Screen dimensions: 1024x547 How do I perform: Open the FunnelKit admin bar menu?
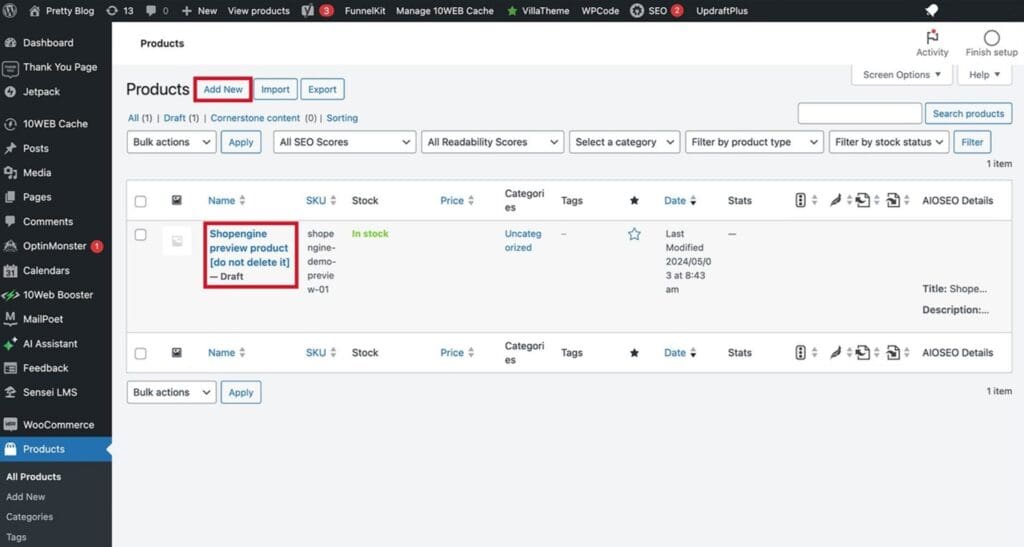click(364, 10)
